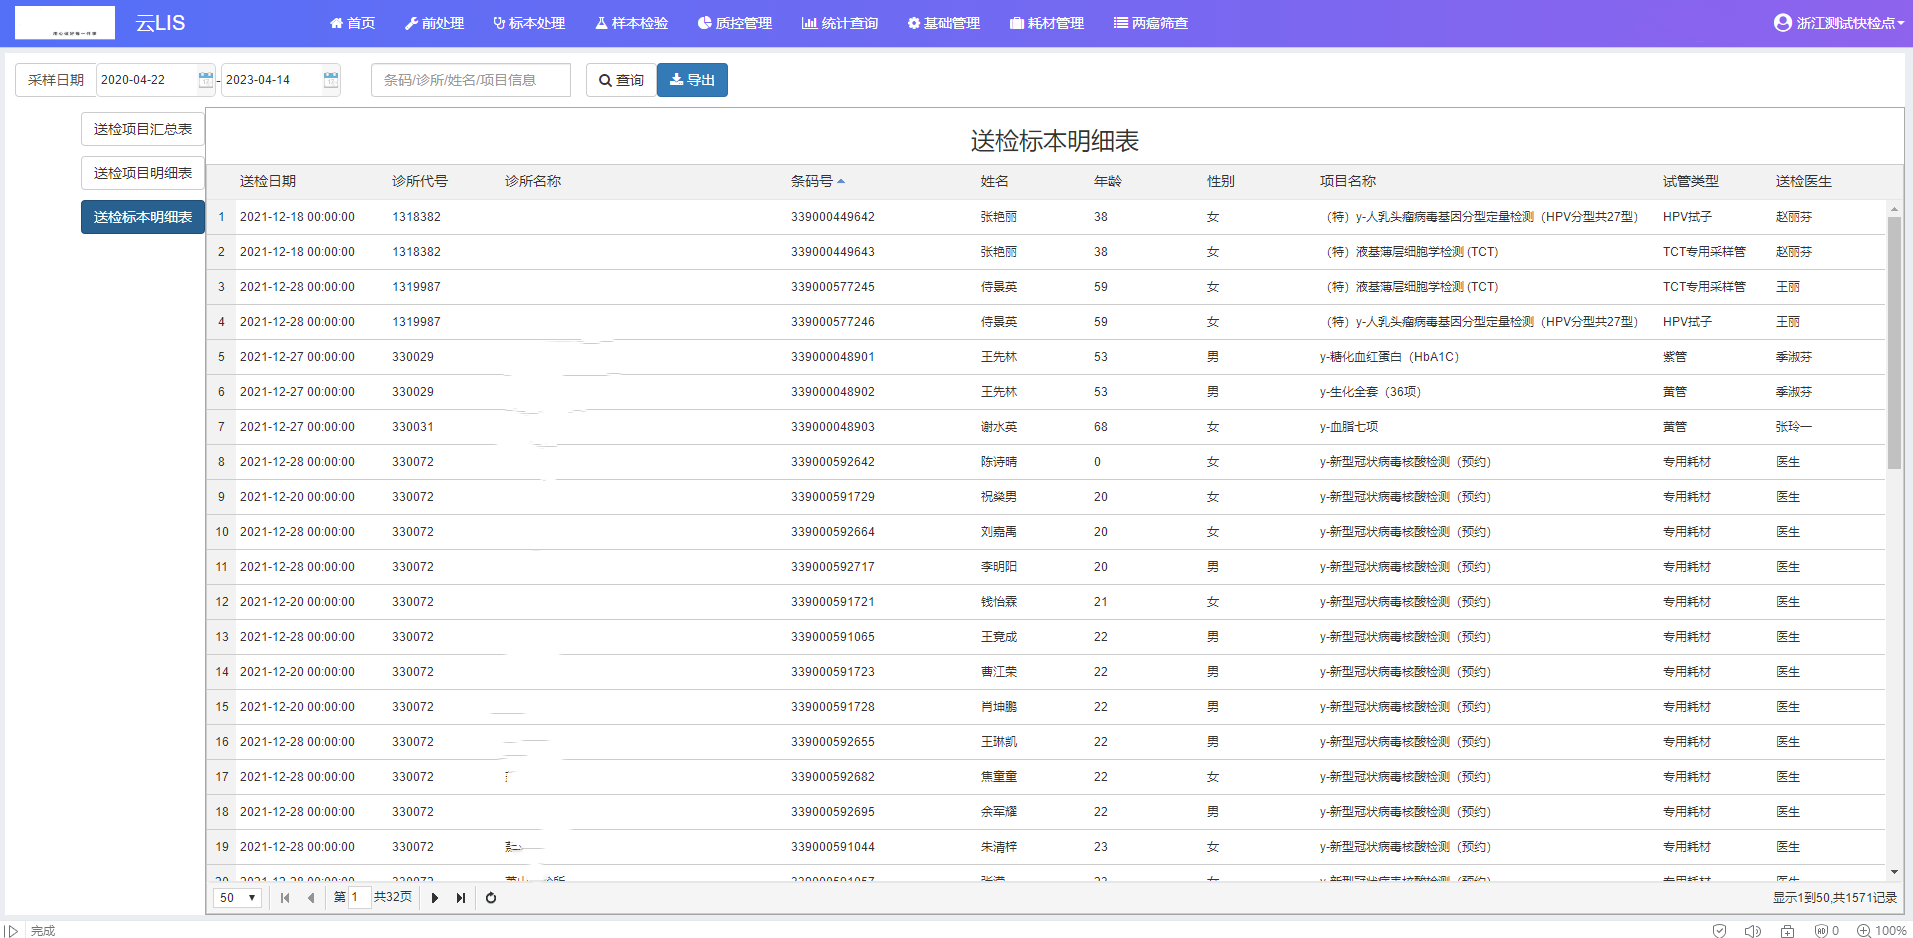Screen dimensions: 1913x938
Task: Open the 标本处理 menu
Action: [x=529, y=23]
